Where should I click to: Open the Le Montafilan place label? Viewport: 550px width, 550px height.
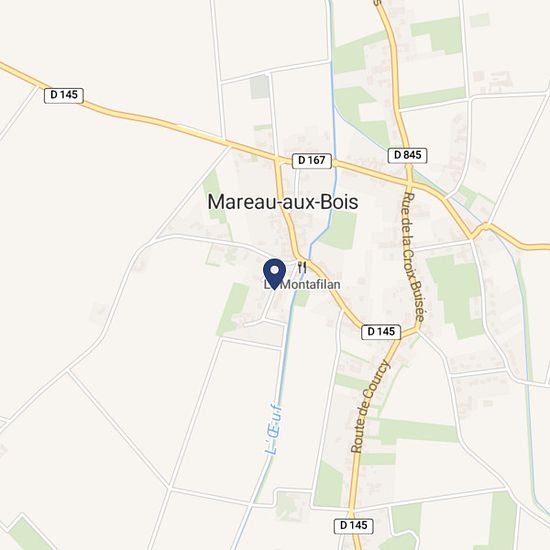(302, 284)
